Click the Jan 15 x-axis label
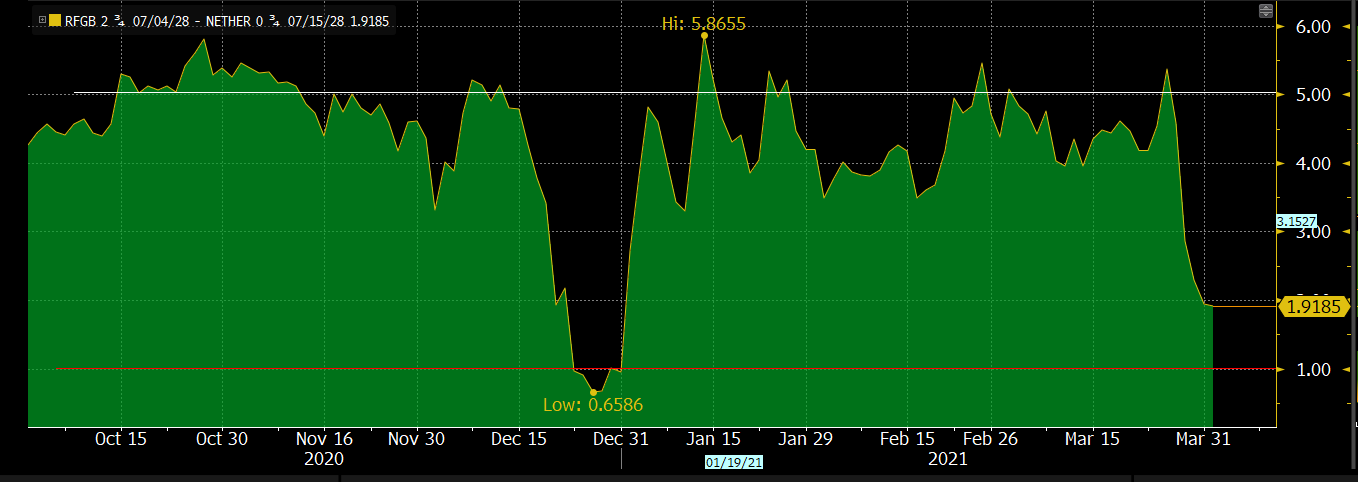 click(714, 438)
